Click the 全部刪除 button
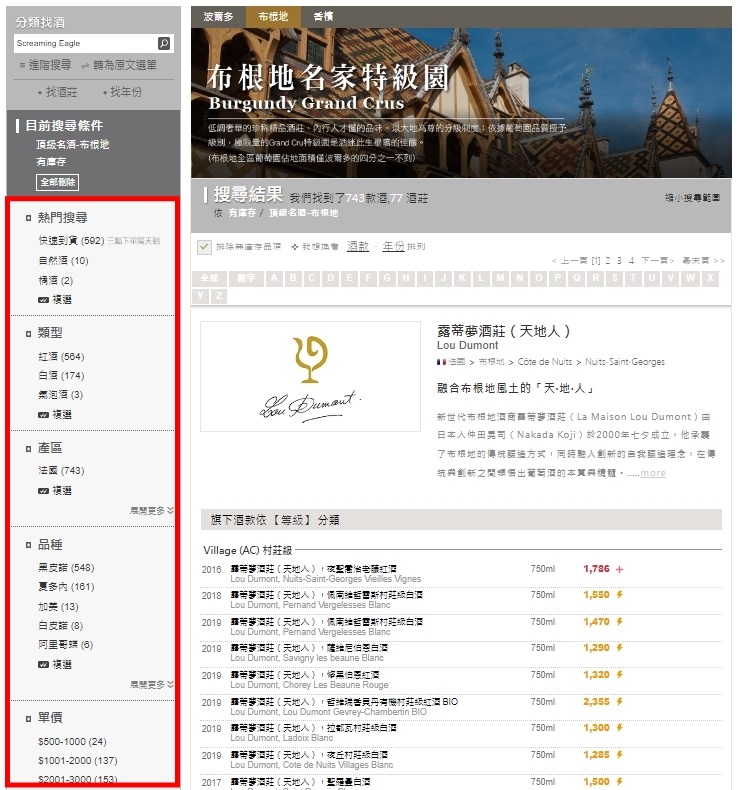Viewport: 738px width, 790px height. (57, 182)
